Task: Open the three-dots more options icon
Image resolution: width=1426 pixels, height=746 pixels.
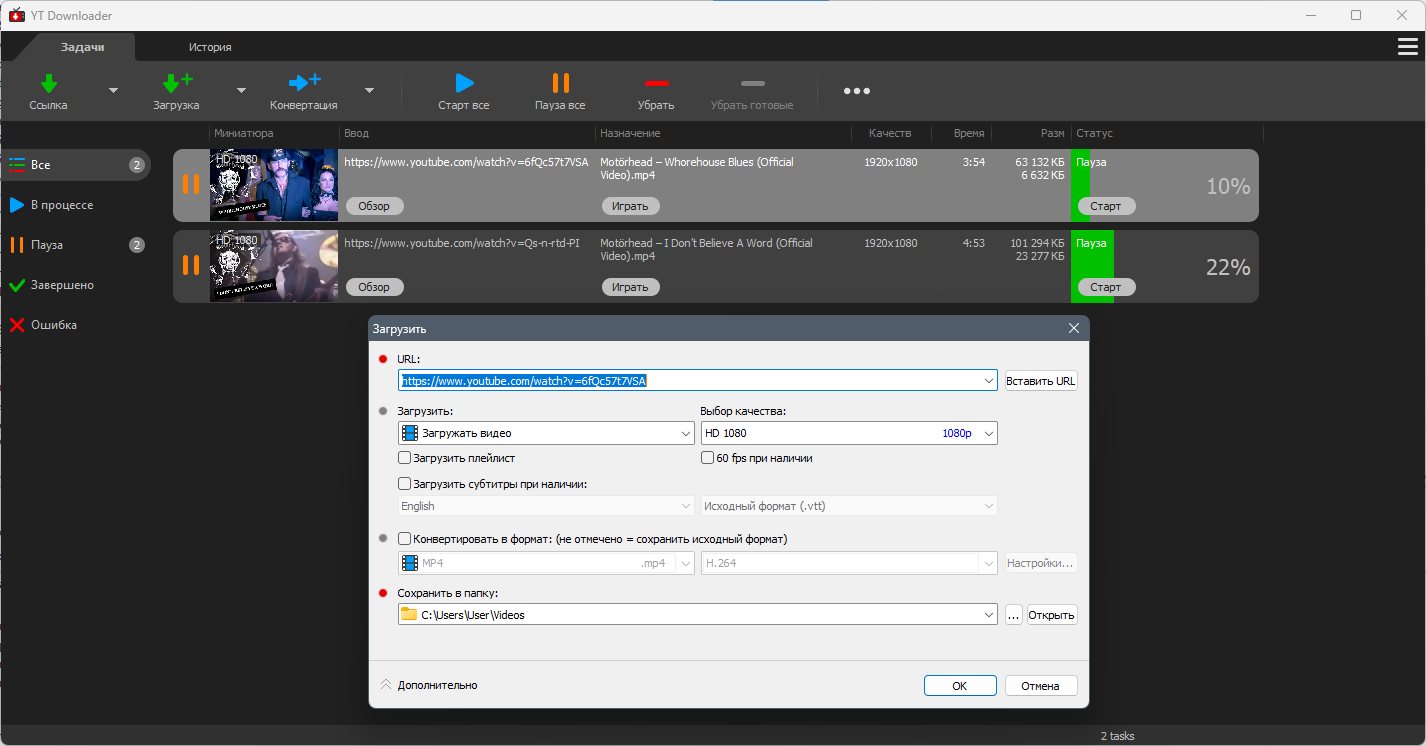Action: (857, 91)
